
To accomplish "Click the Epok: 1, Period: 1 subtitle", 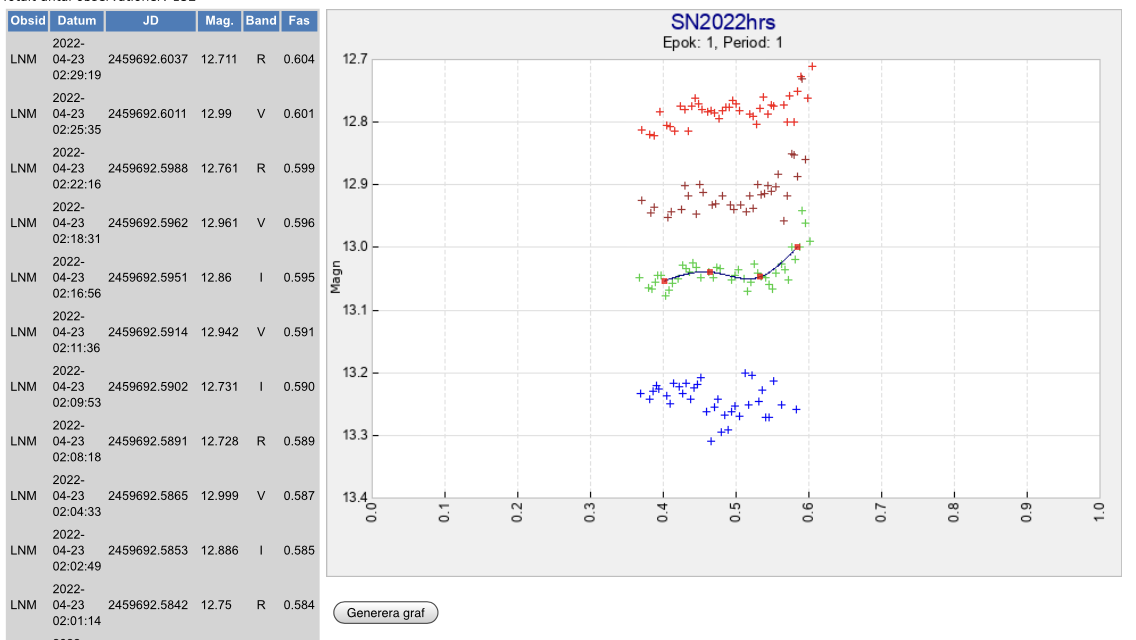I will point(722,42).
